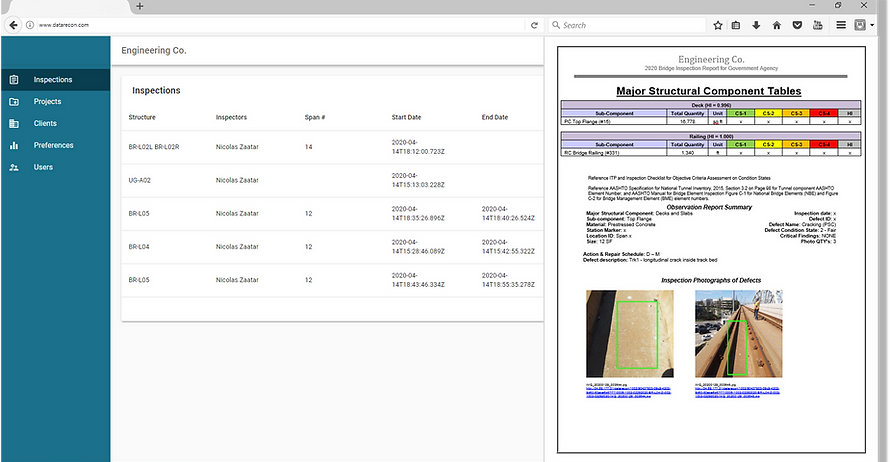Open a new tab with plus button
The image size is (890, 462).
click(x=140, y=6)
